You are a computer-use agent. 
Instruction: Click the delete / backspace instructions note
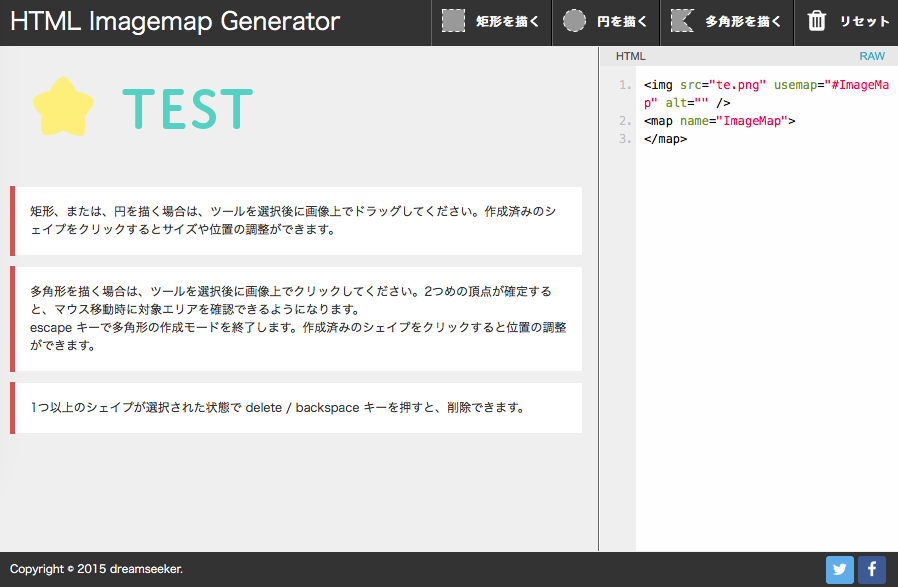[x=296, y=408]
